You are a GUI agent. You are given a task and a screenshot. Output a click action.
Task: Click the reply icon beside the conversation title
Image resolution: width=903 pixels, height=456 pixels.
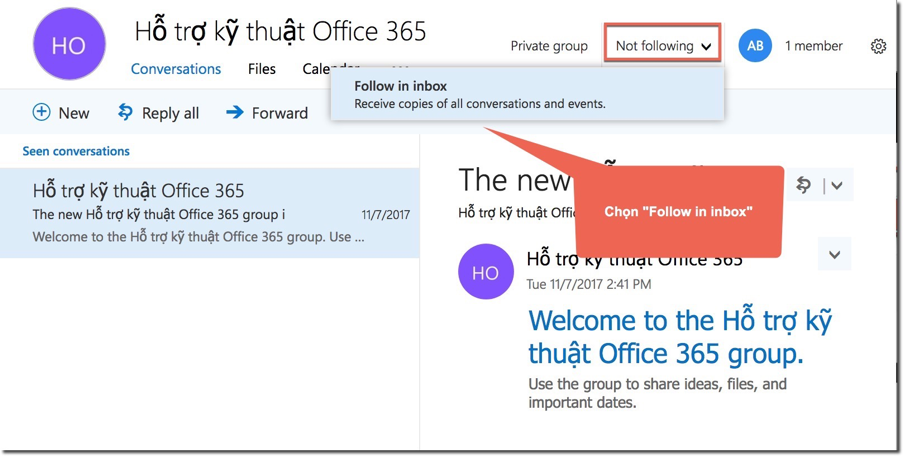coord(804,185)
